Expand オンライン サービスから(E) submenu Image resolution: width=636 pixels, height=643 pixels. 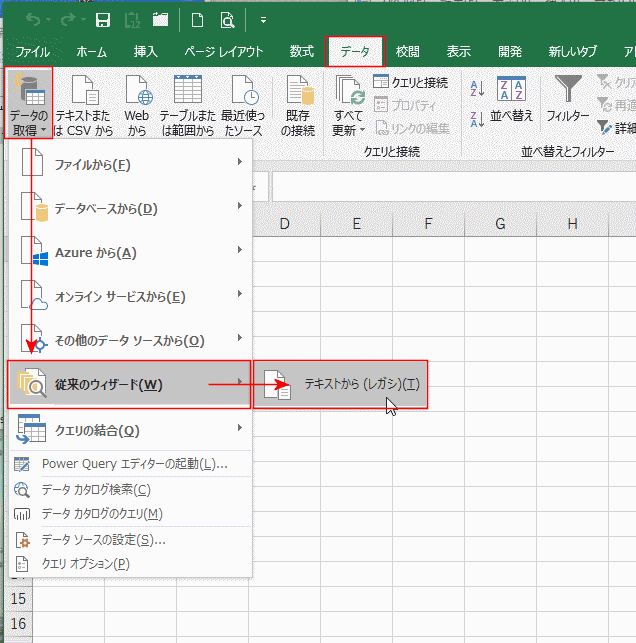point(130,296)
